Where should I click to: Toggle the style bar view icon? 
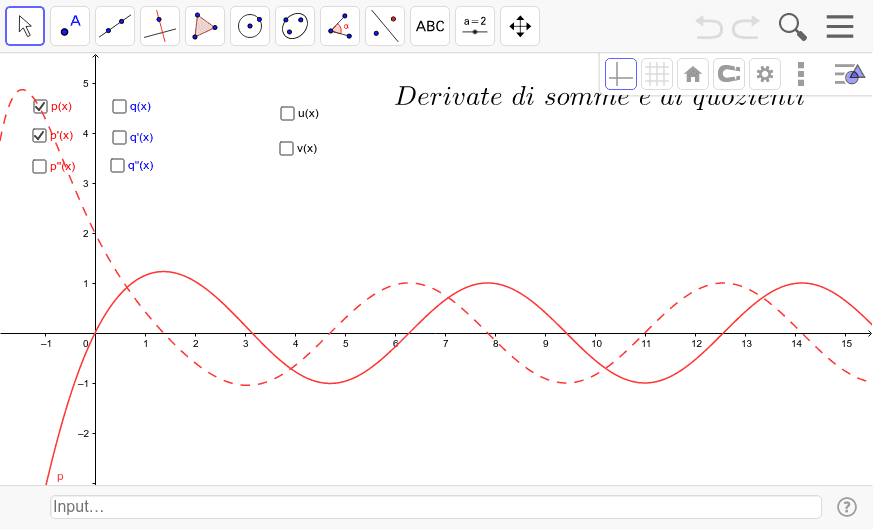[x=849, y=74]
